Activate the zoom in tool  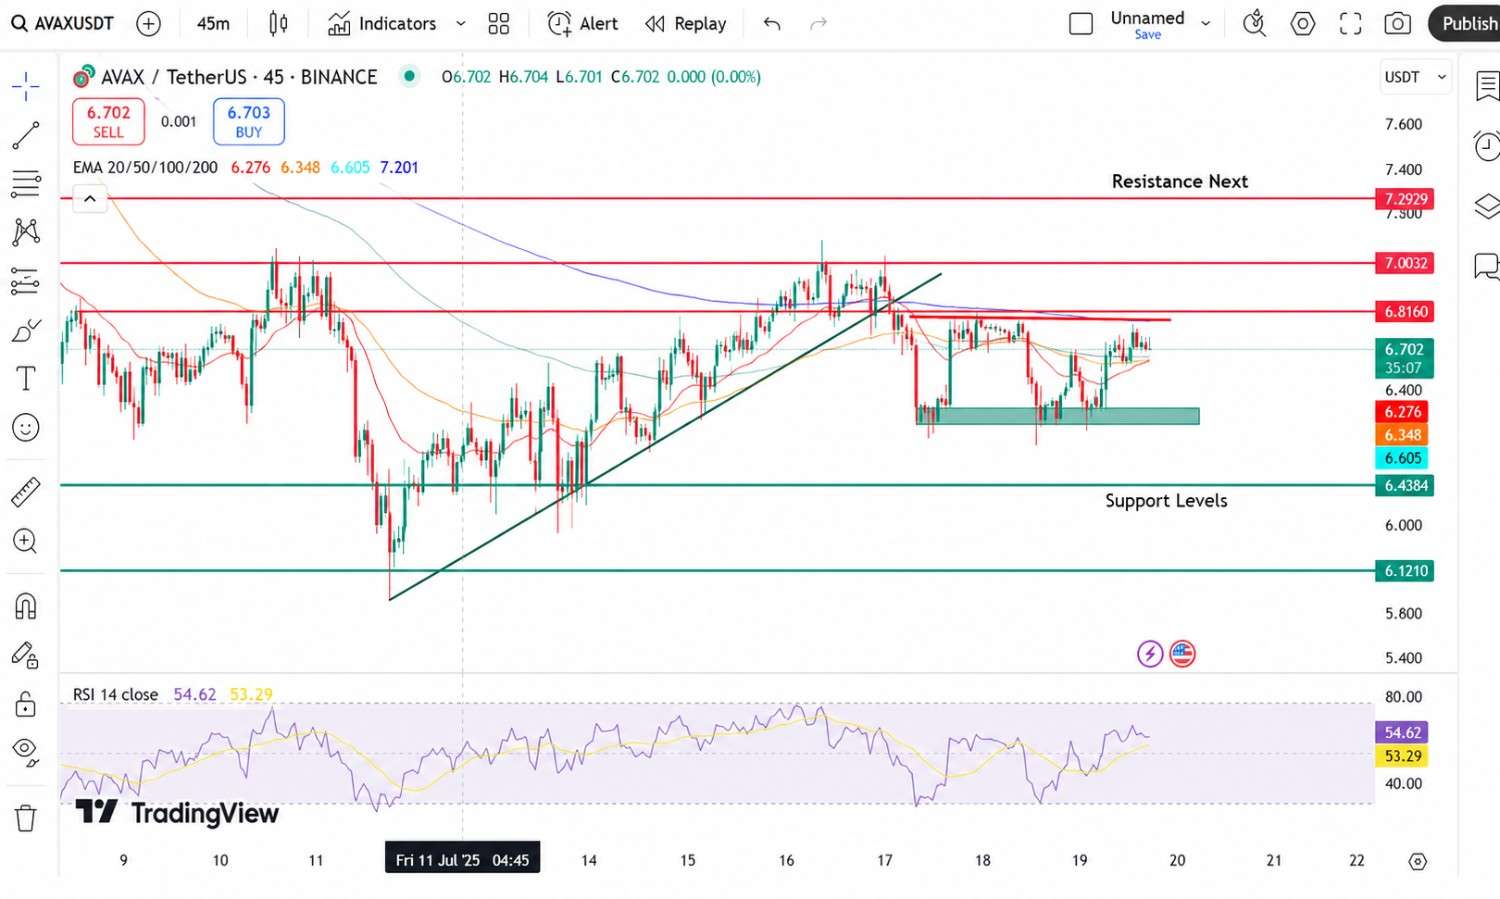pos(26,542)
